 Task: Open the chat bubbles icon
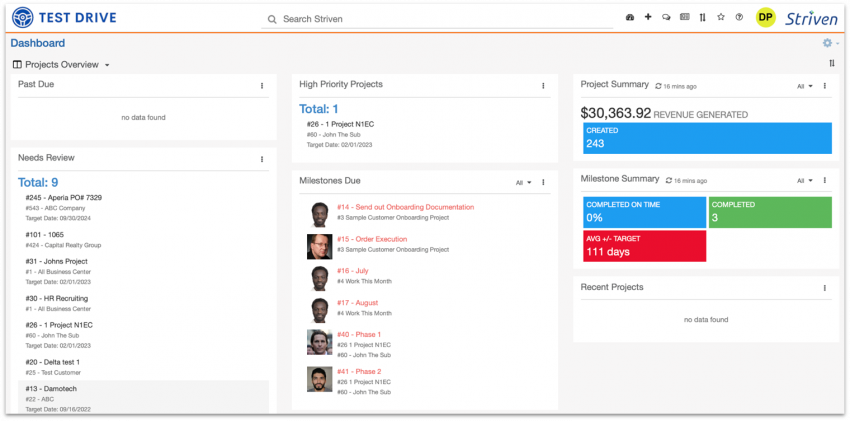(x=666, y=18)
